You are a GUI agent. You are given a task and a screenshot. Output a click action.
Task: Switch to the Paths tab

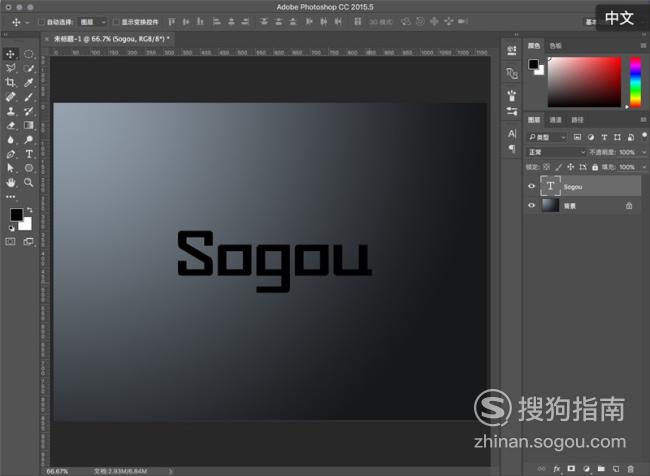point(577,120)
